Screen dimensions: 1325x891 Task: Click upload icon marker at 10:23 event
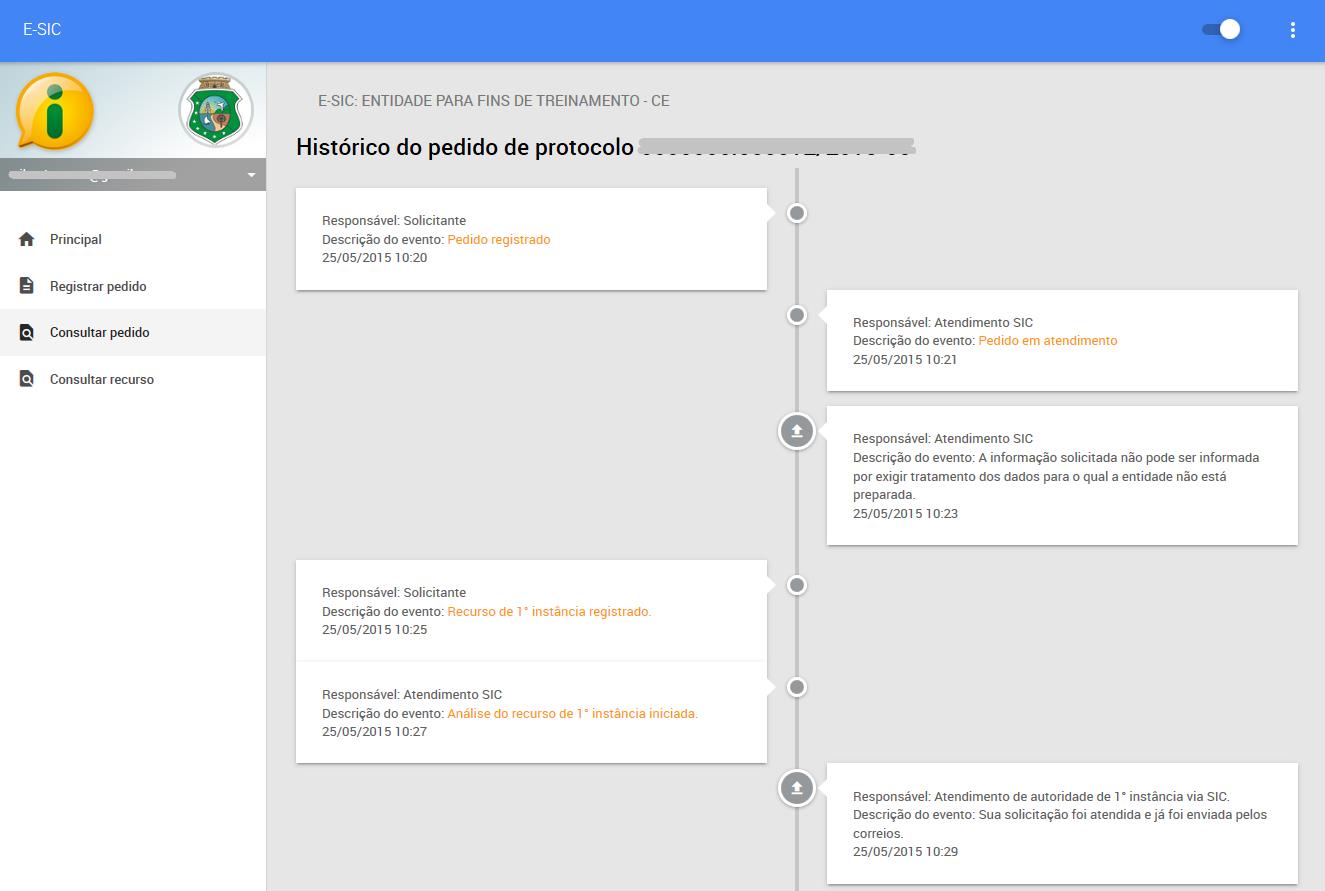[x=797, y=431]
